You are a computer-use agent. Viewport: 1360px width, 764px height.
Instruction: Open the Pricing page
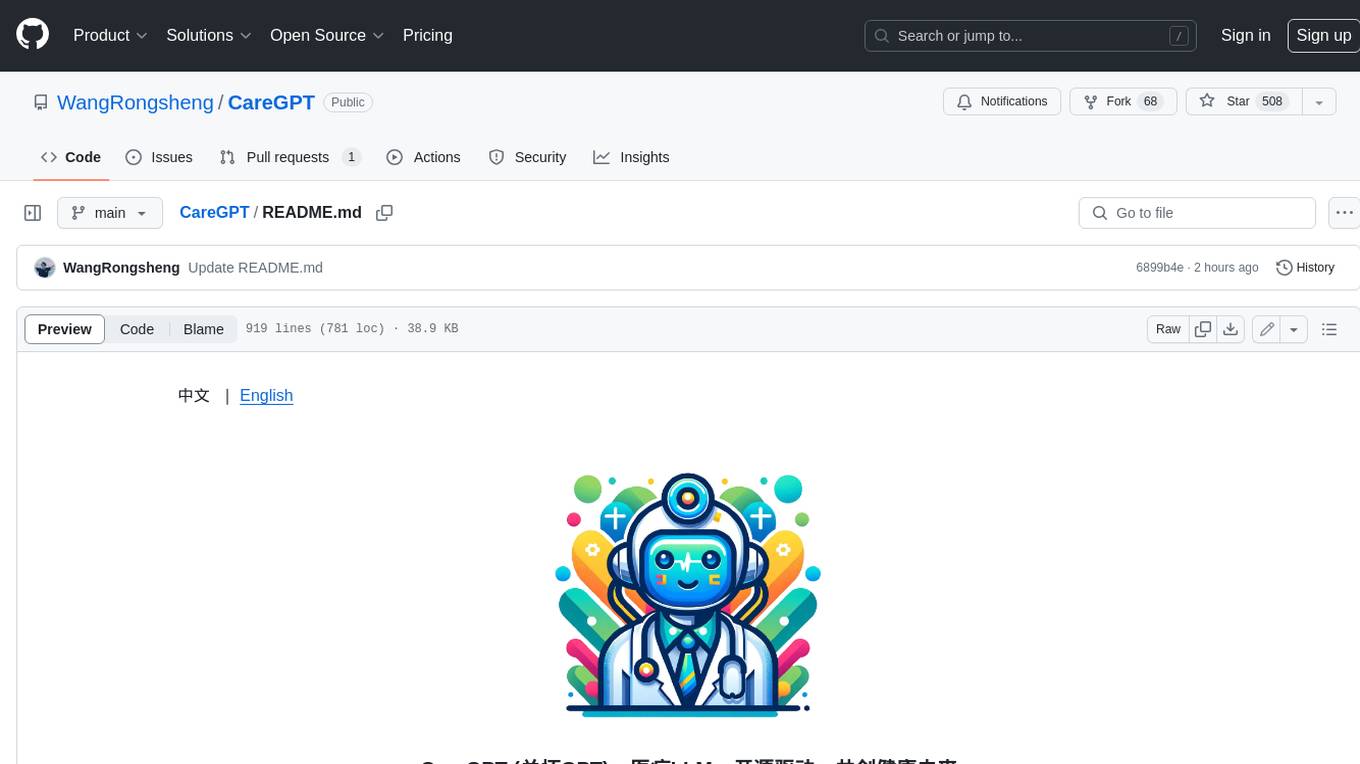pyautogui.click(x=427, y=35)
